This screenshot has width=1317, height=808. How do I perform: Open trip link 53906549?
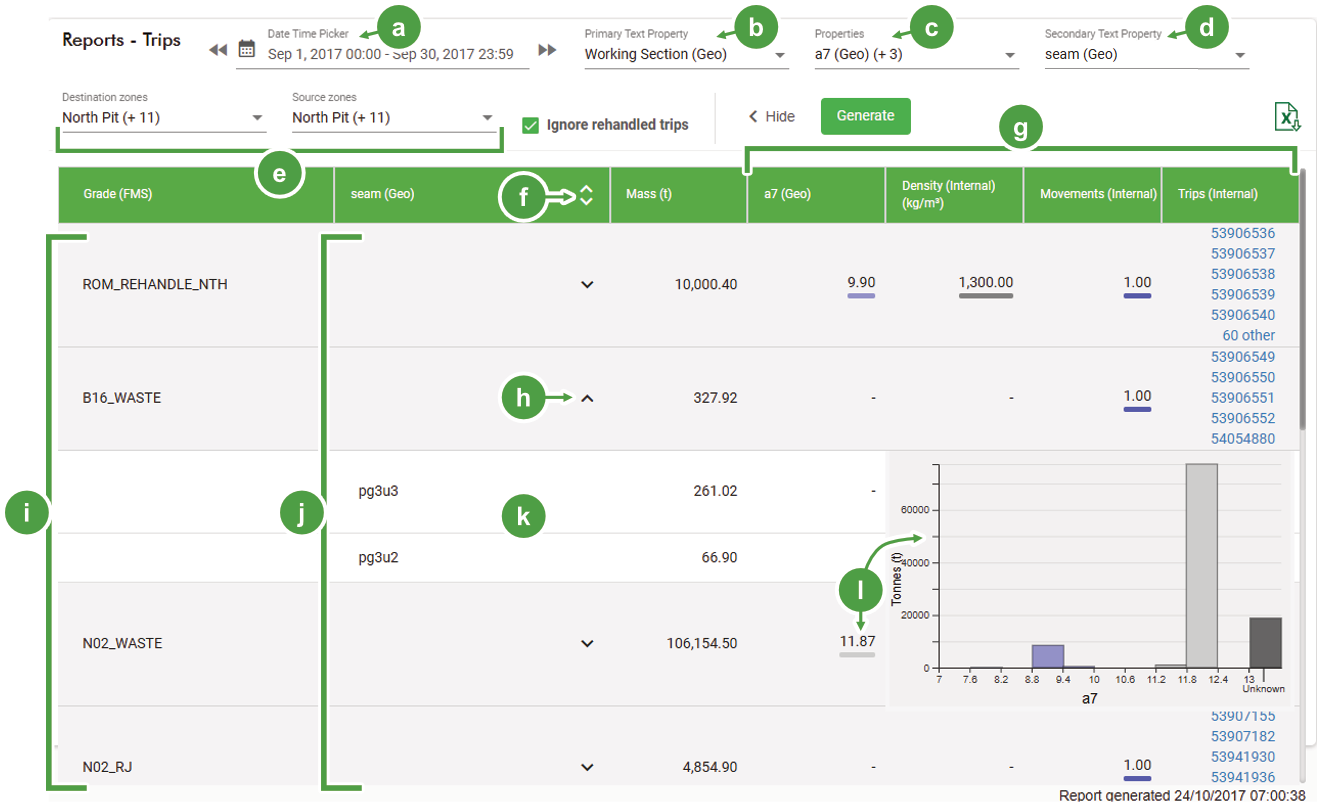(x=1243, y=357)
